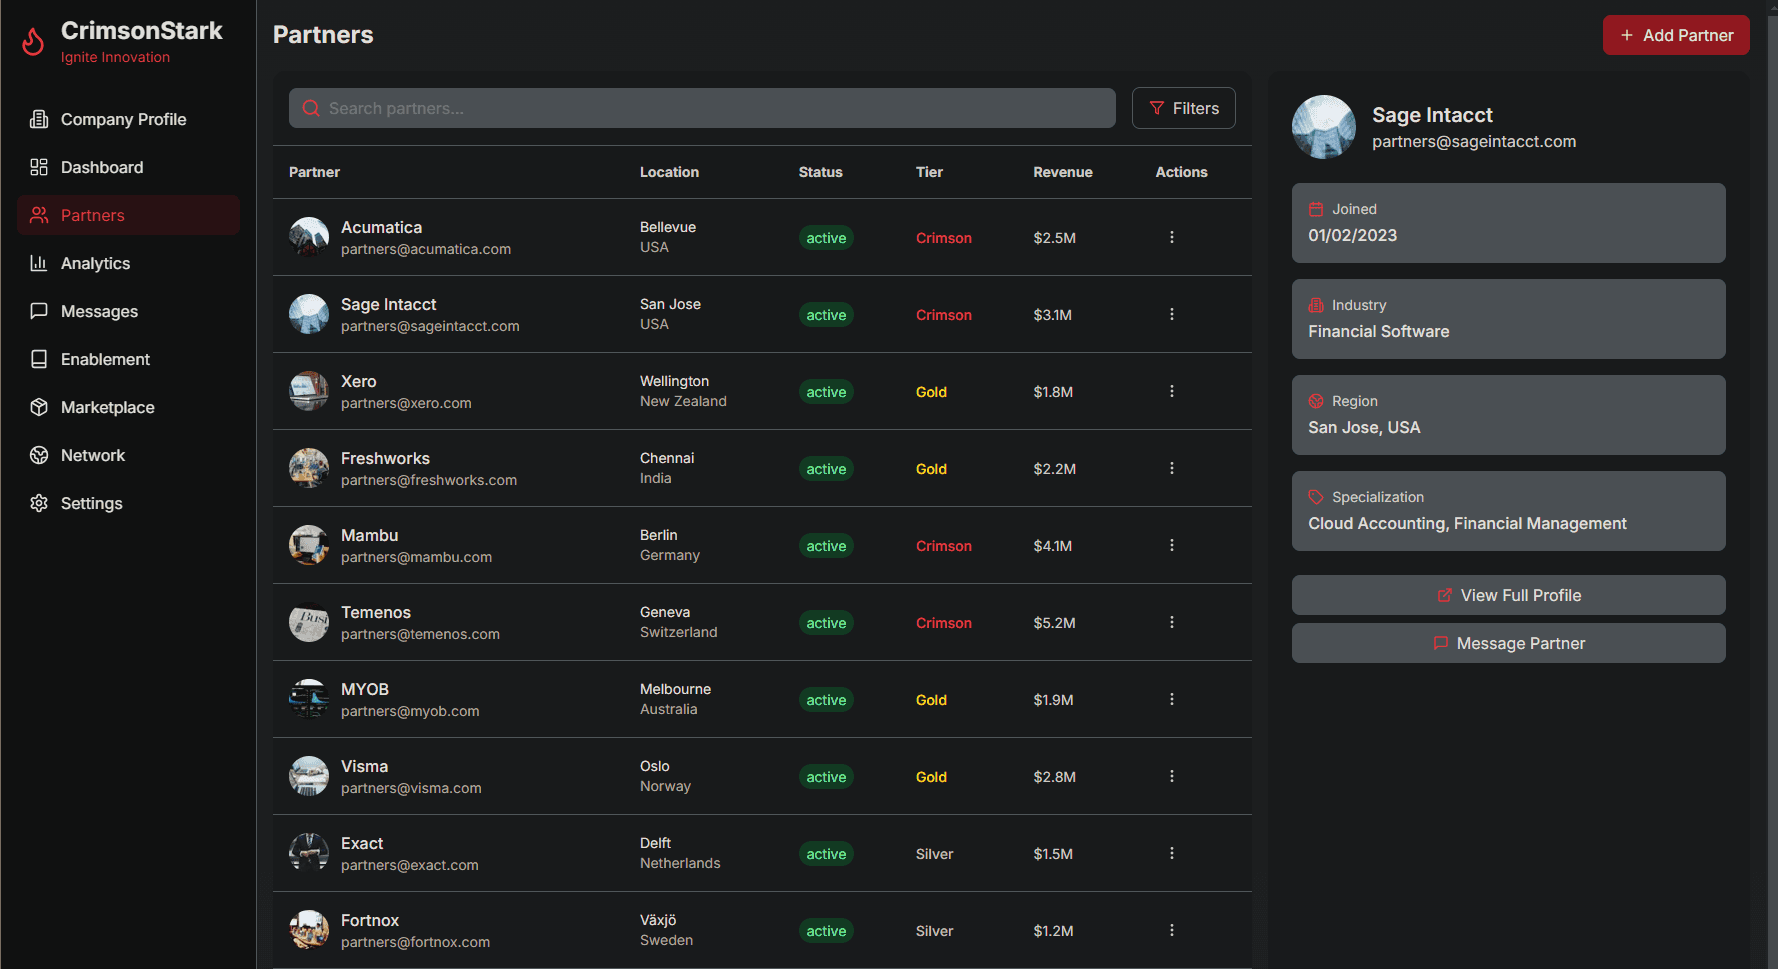Click Visma's avatar image
Viewport: 1778px width, 969px height.
(309, 776)
